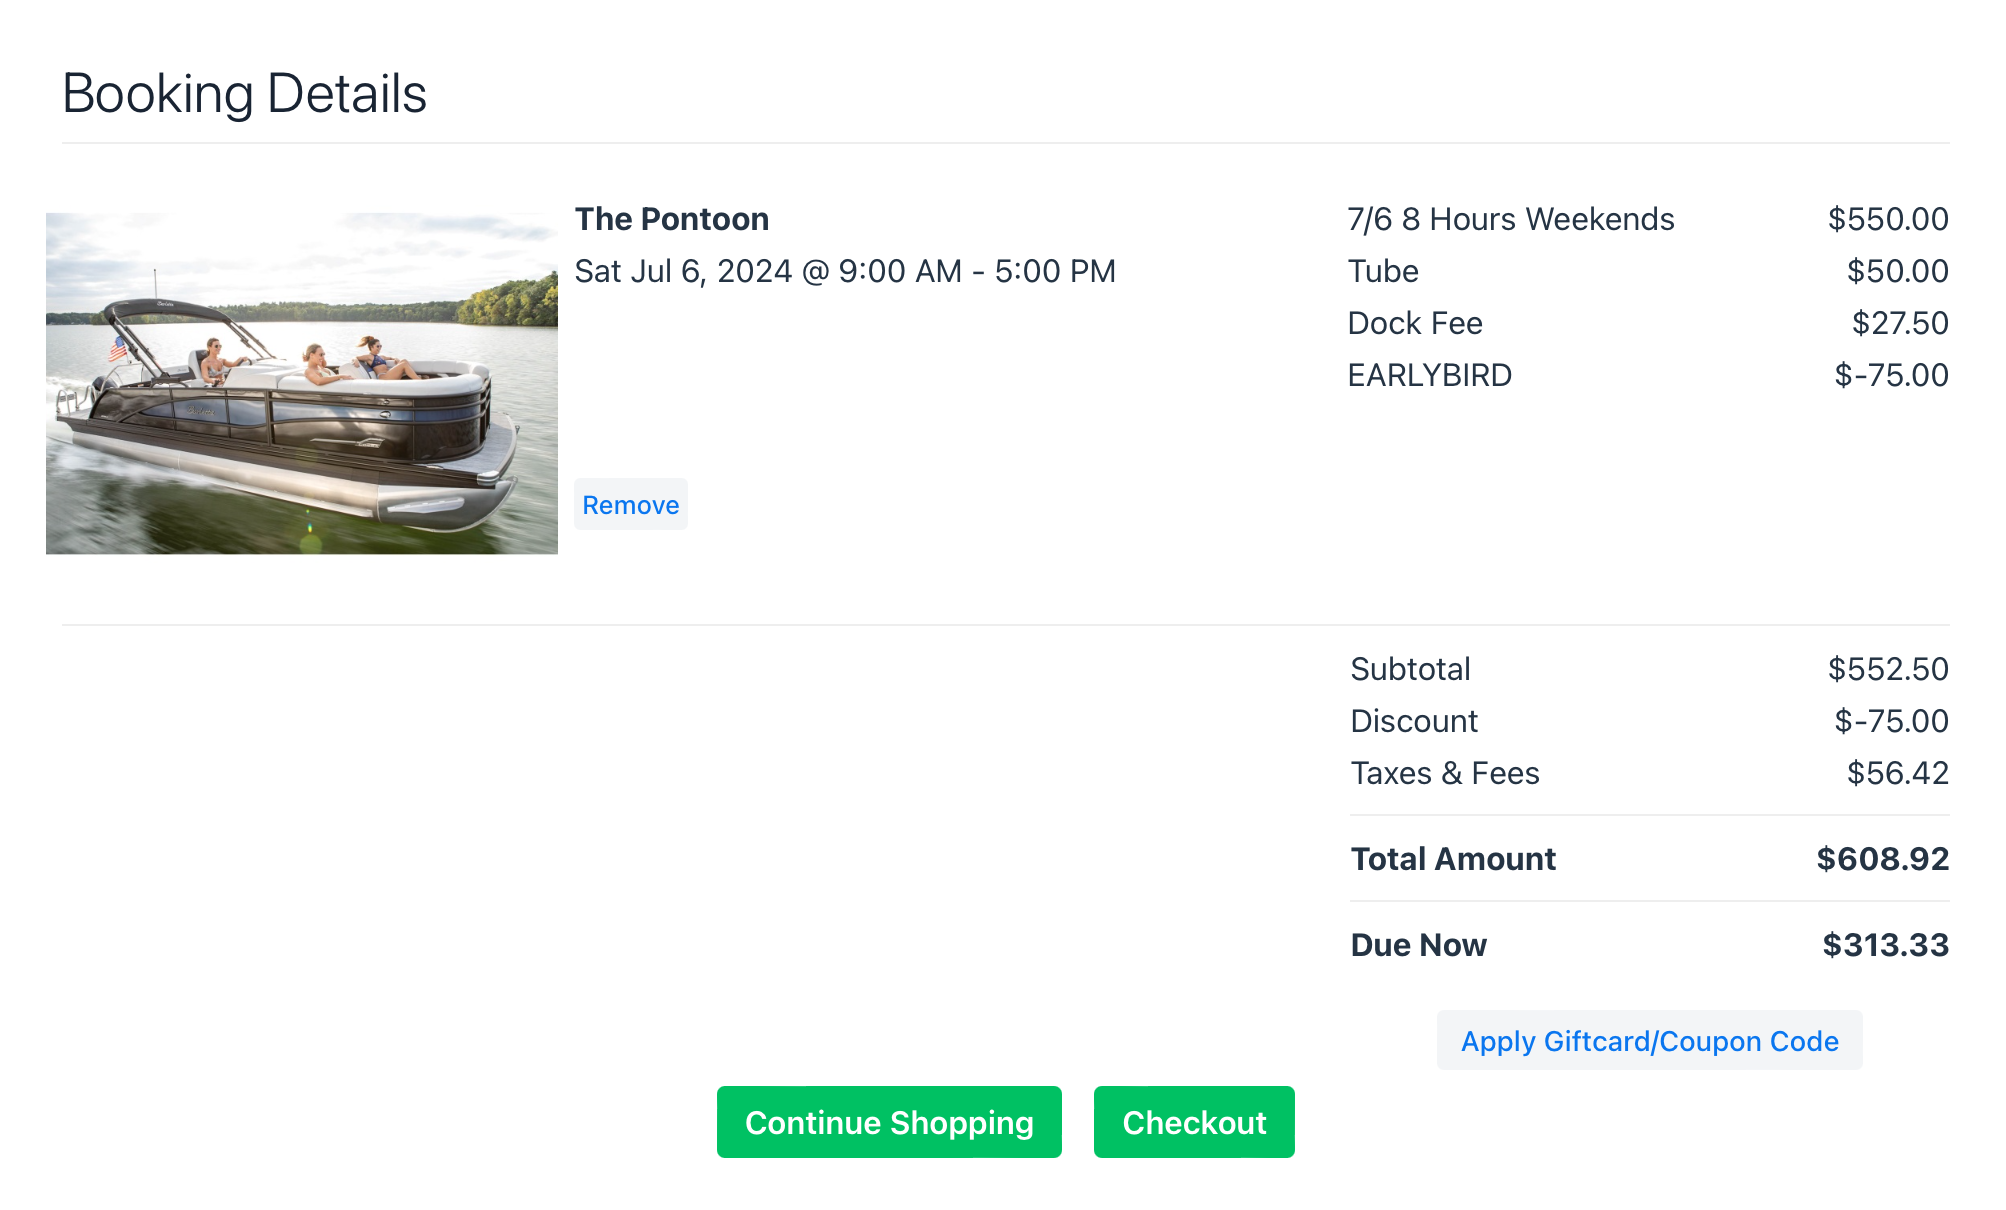Click the Remove link for The Pontoon
Viewport: 2006px width, 1210px height.
pos(630,505)
